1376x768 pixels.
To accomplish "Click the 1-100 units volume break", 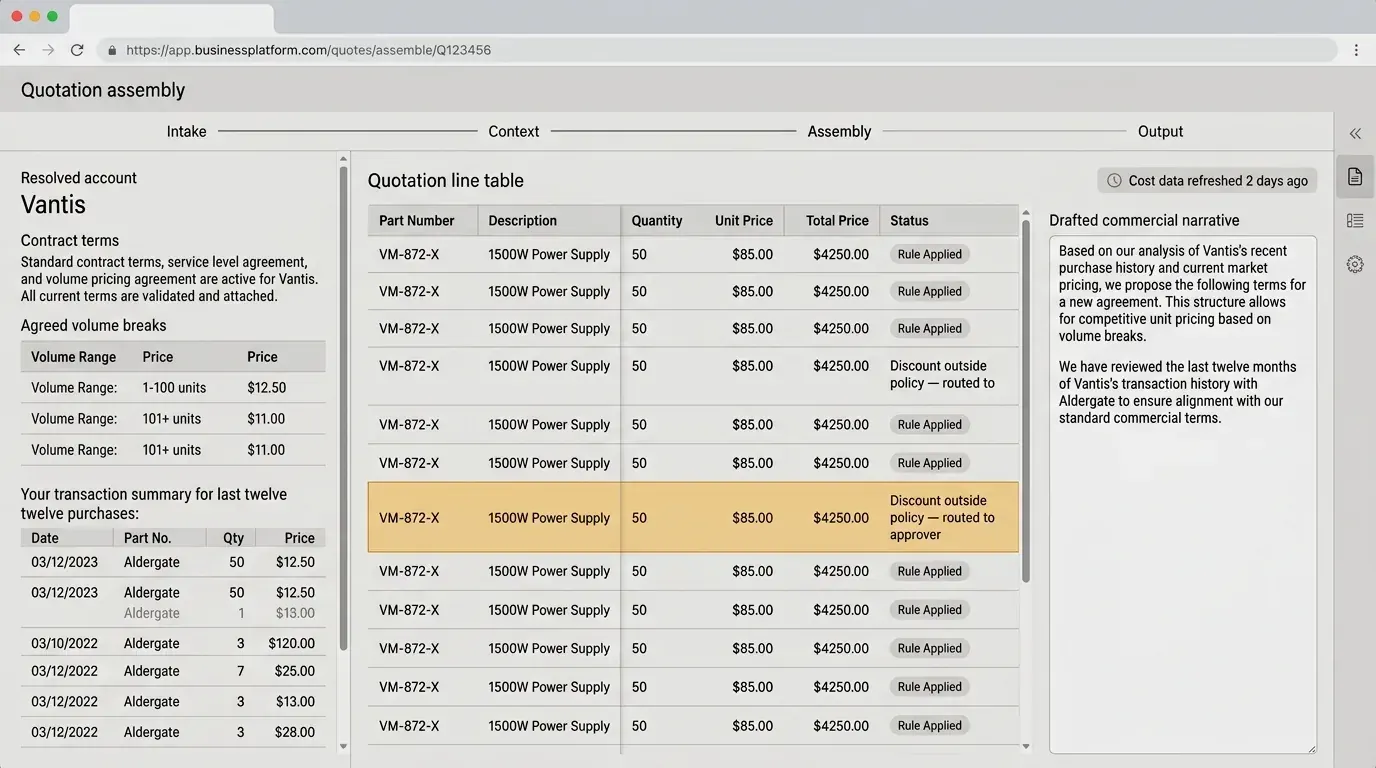I will 174,388.
